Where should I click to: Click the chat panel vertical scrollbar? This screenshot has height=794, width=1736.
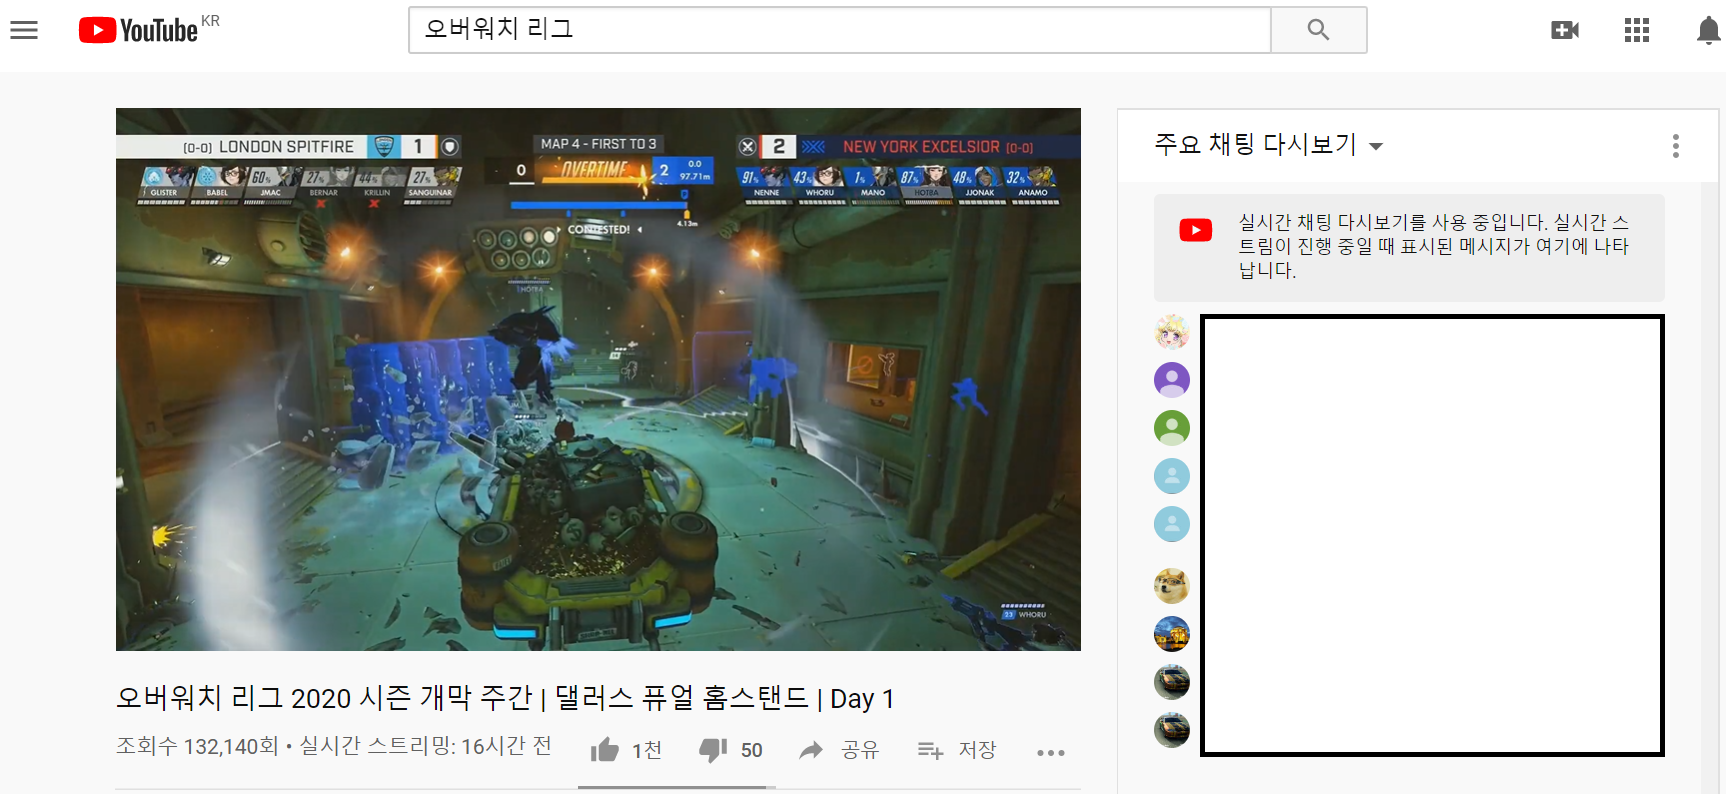(1709, 488)
